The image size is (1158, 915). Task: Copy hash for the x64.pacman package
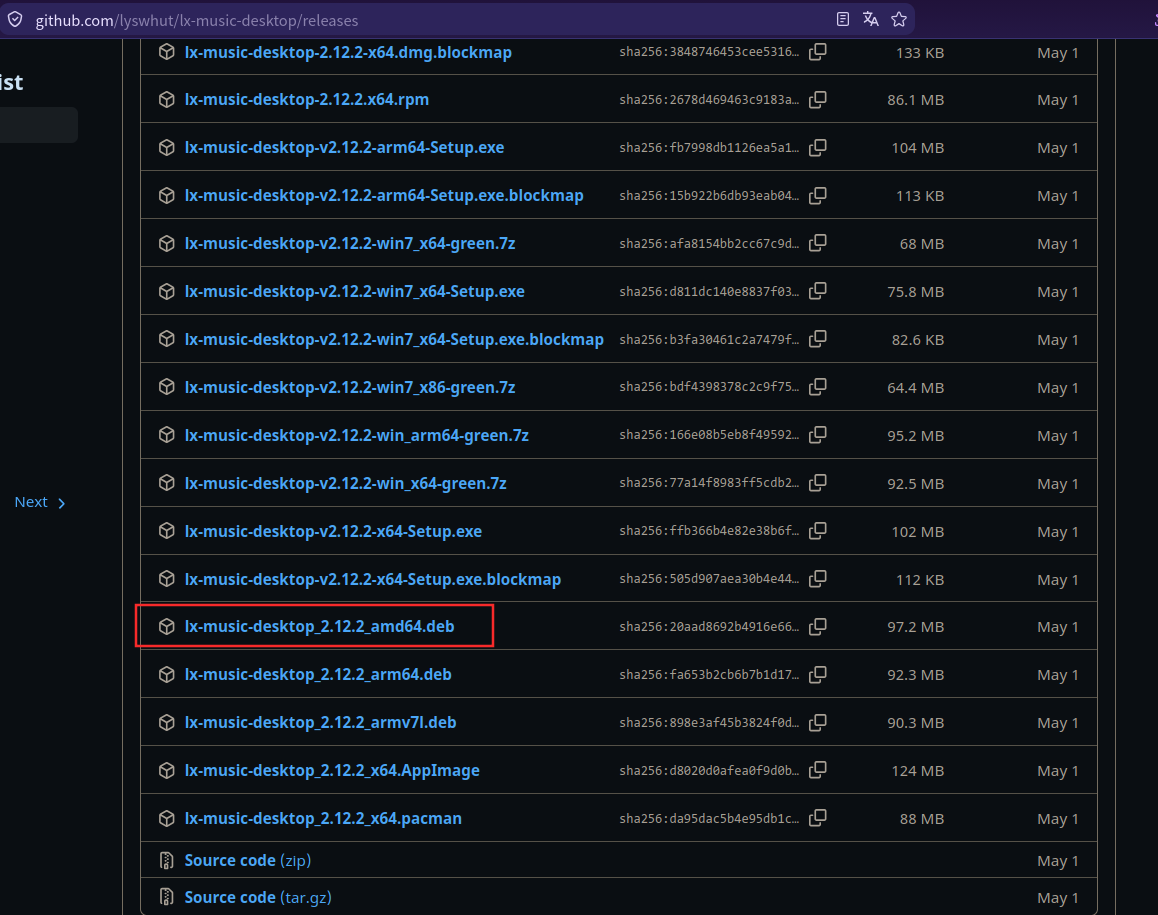point(818,818)
